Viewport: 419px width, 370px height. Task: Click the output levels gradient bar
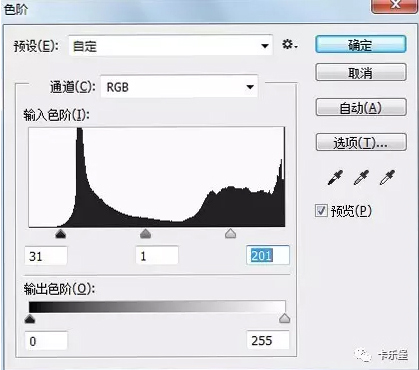click(157, 307)
